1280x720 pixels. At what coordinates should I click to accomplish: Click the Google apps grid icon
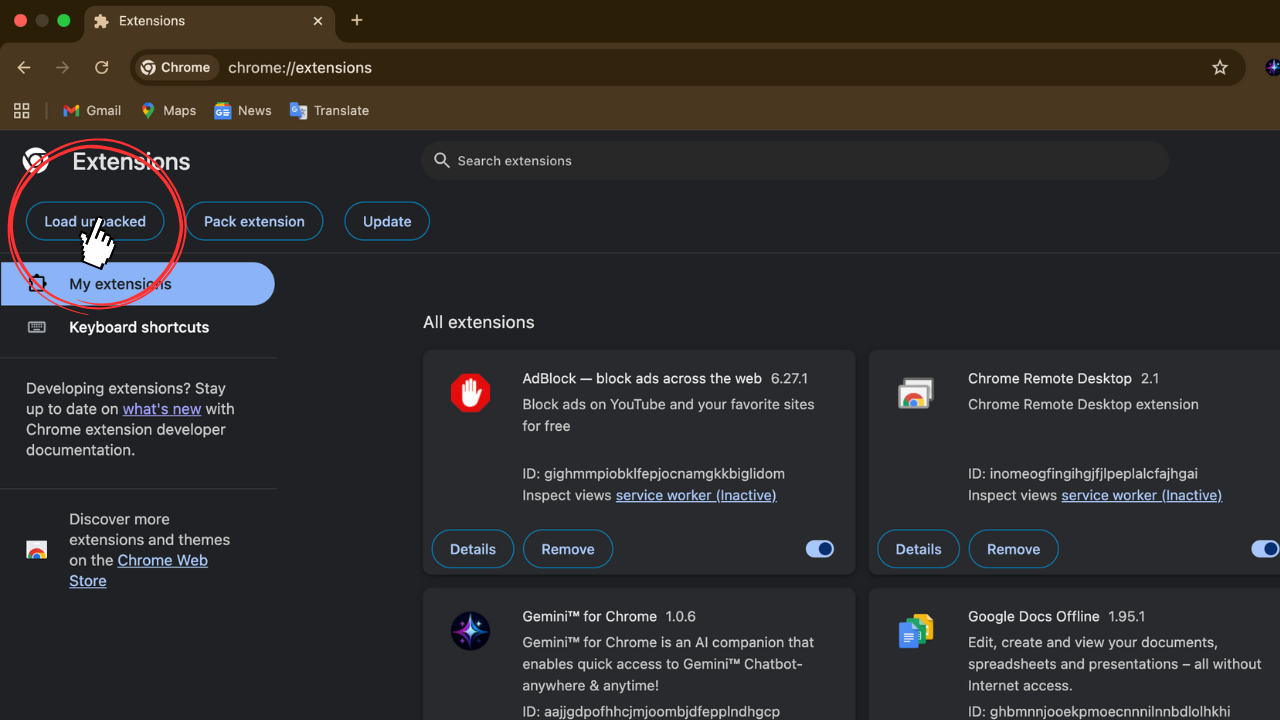click(21, 110)
